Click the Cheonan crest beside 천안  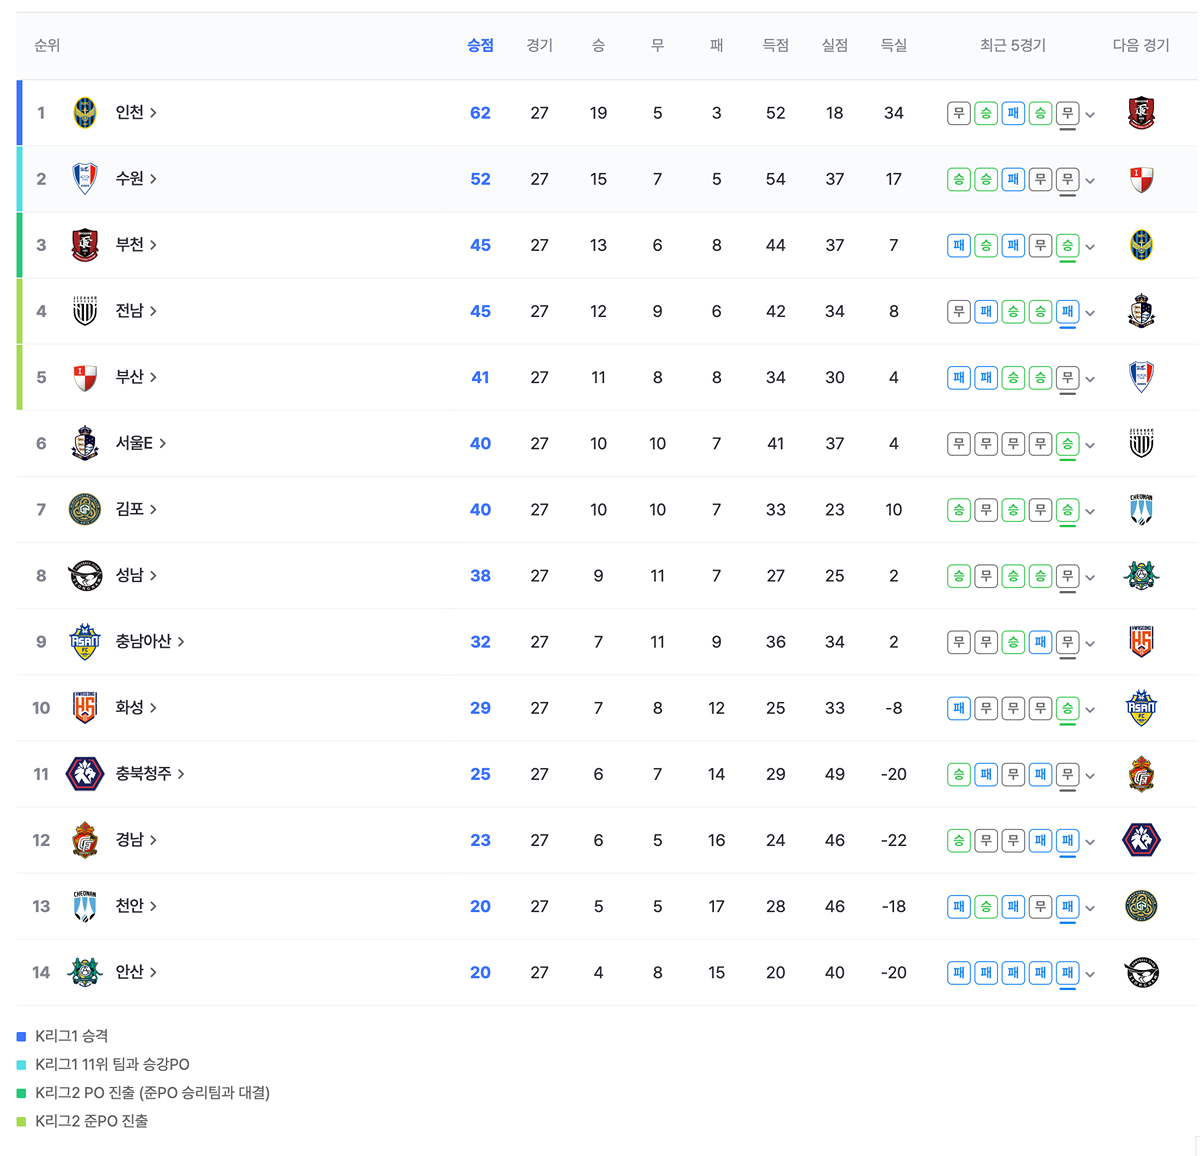coord(85,906)
